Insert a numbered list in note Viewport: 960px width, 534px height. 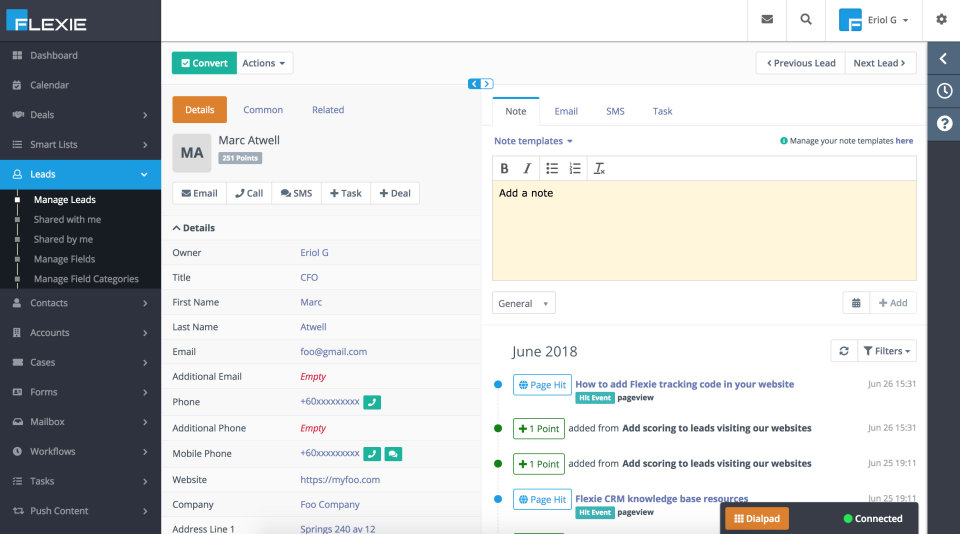pyautogui.click(x=574, y=168)
